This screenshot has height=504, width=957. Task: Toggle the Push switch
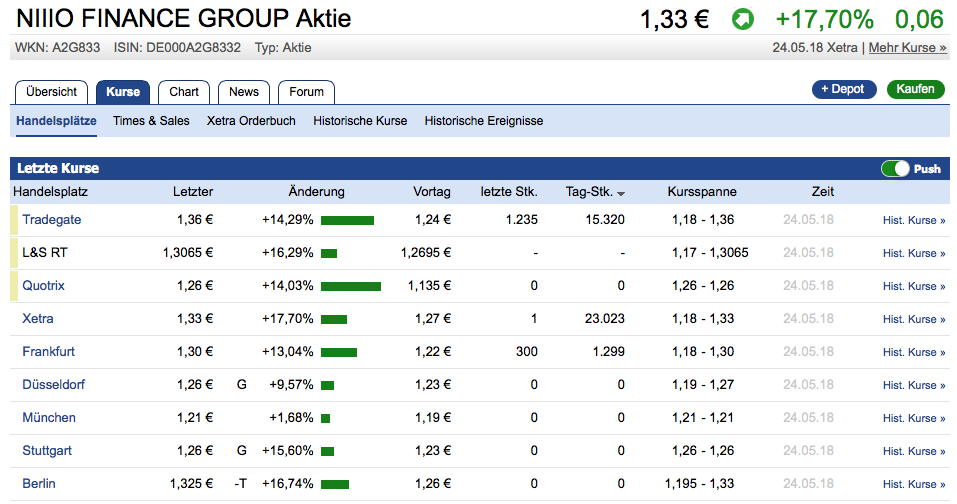(x=895, y=169)
